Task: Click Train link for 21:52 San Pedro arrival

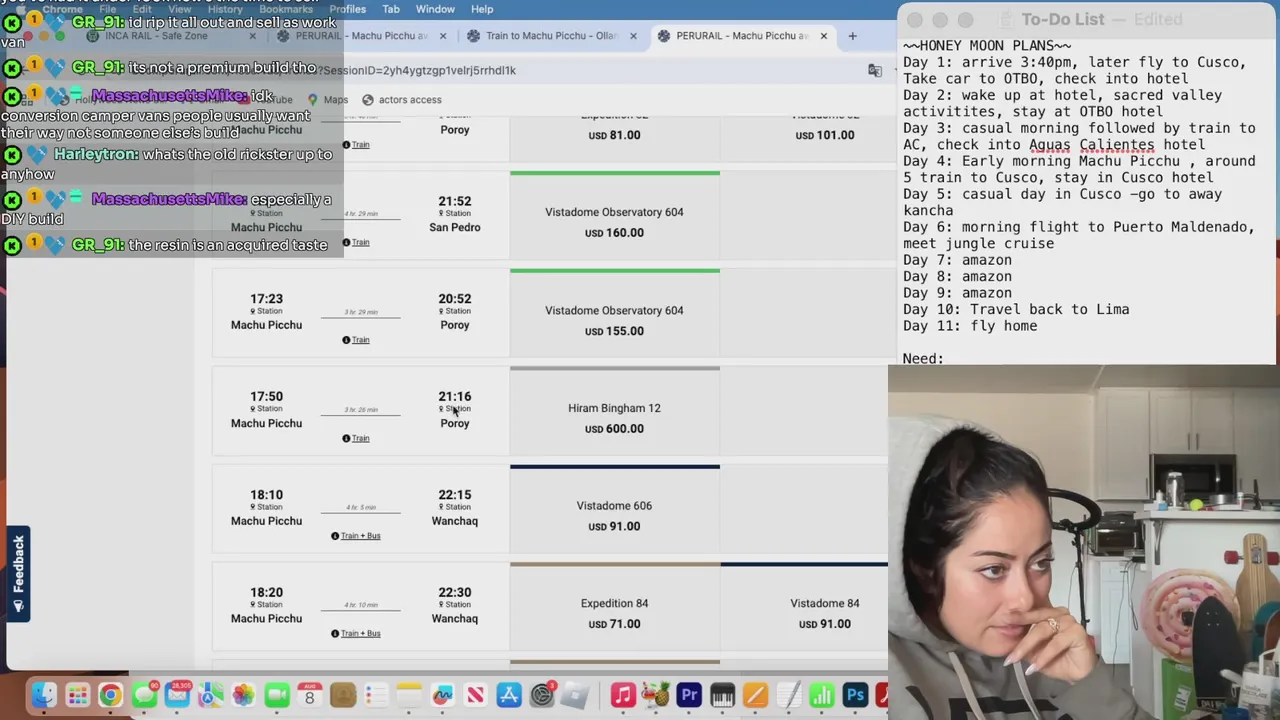Action: click(361, 242)
